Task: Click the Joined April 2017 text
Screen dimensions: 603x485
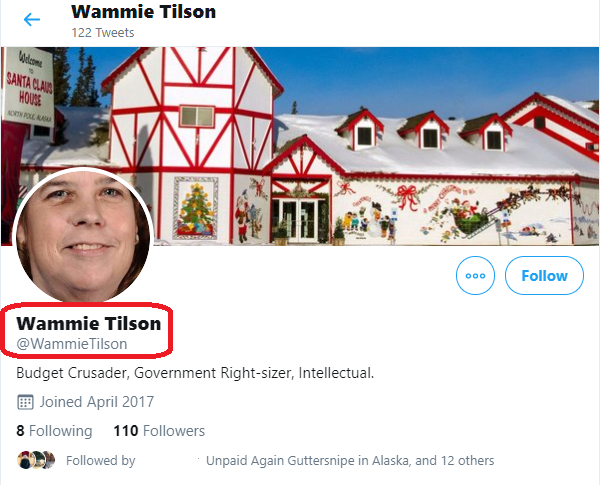Action: pyautogui.click(x=97, y=402)
